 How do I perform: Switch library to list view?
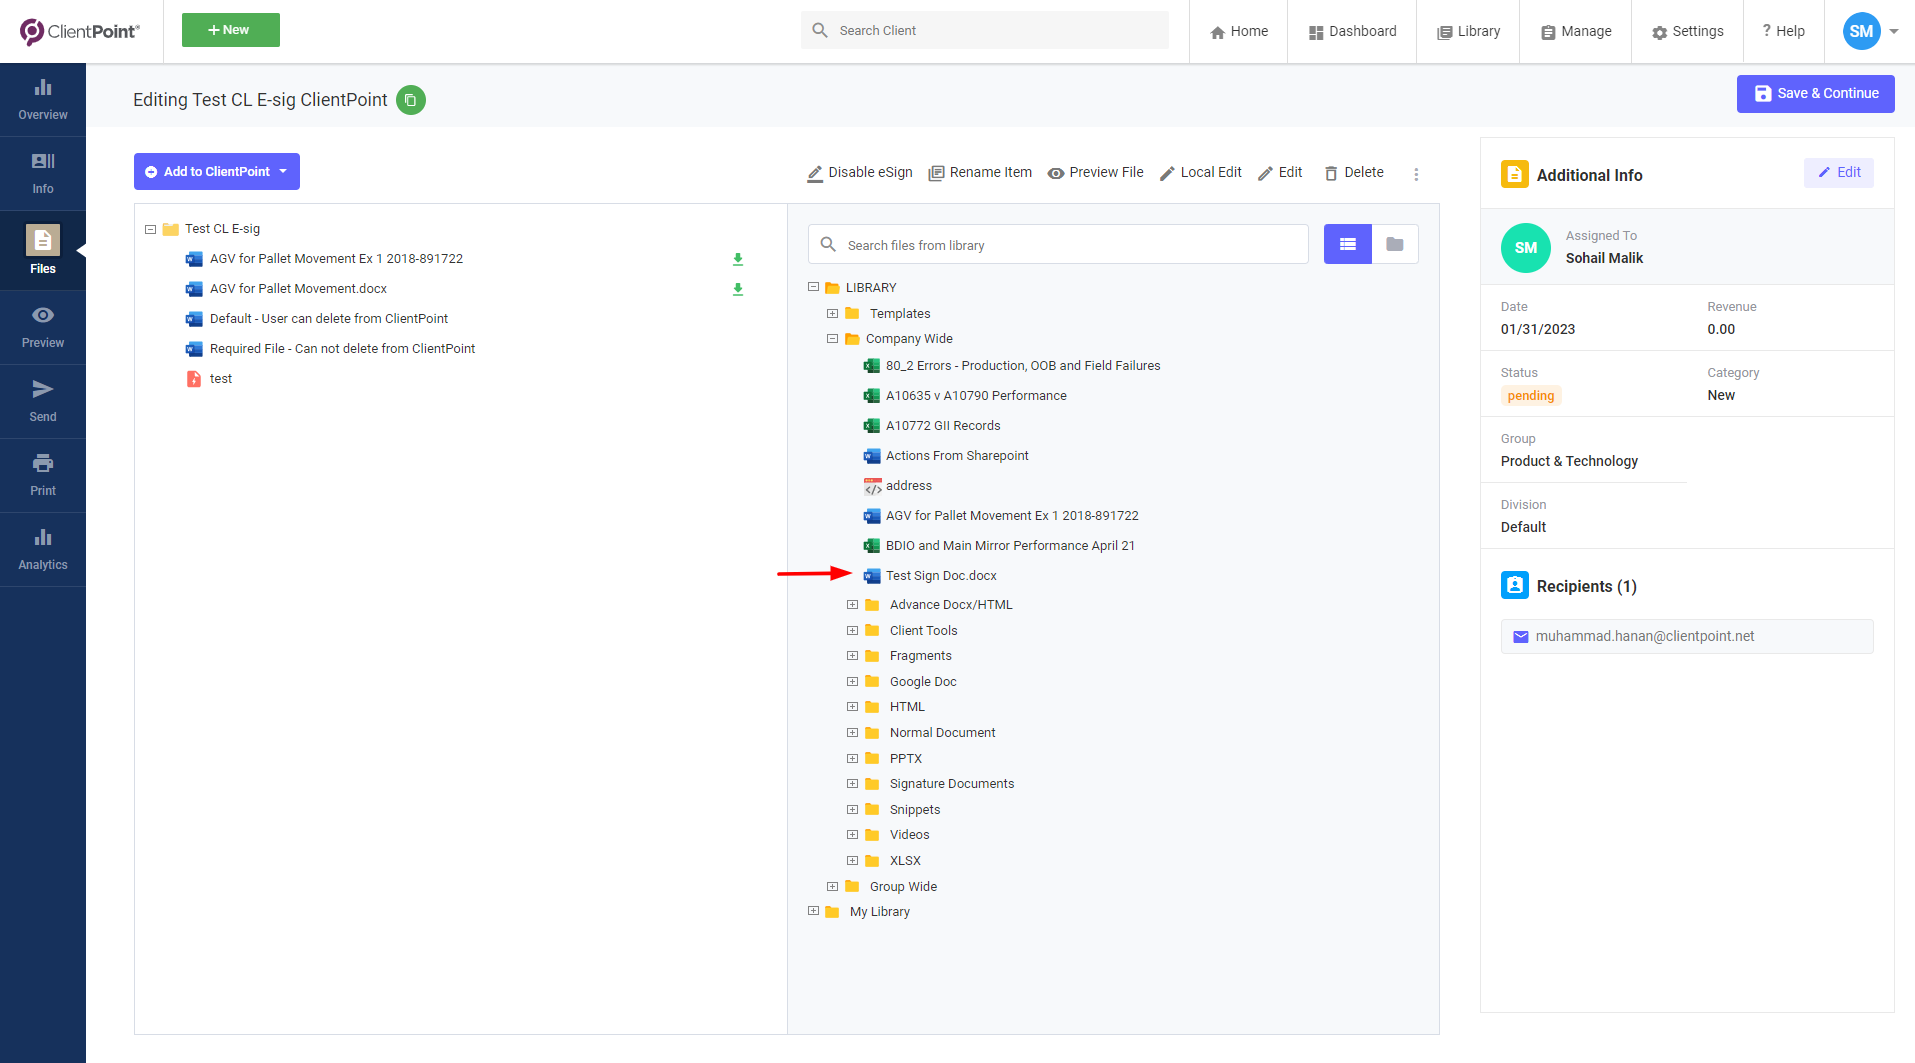[1348, 244]
